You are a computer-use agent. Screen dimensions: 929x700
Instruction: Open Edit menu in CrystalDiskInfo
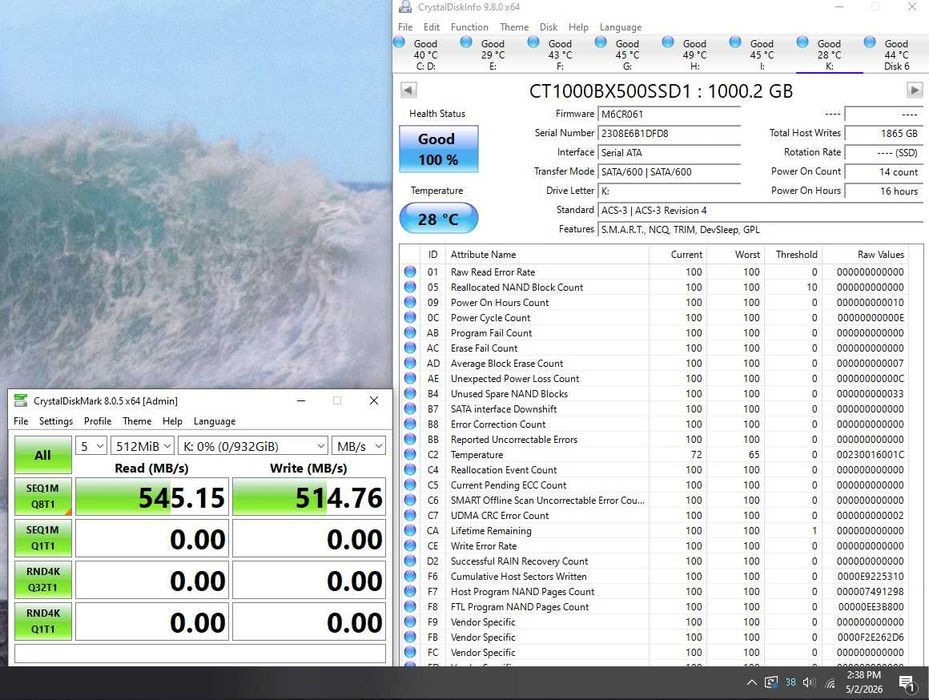coord(431,27)
